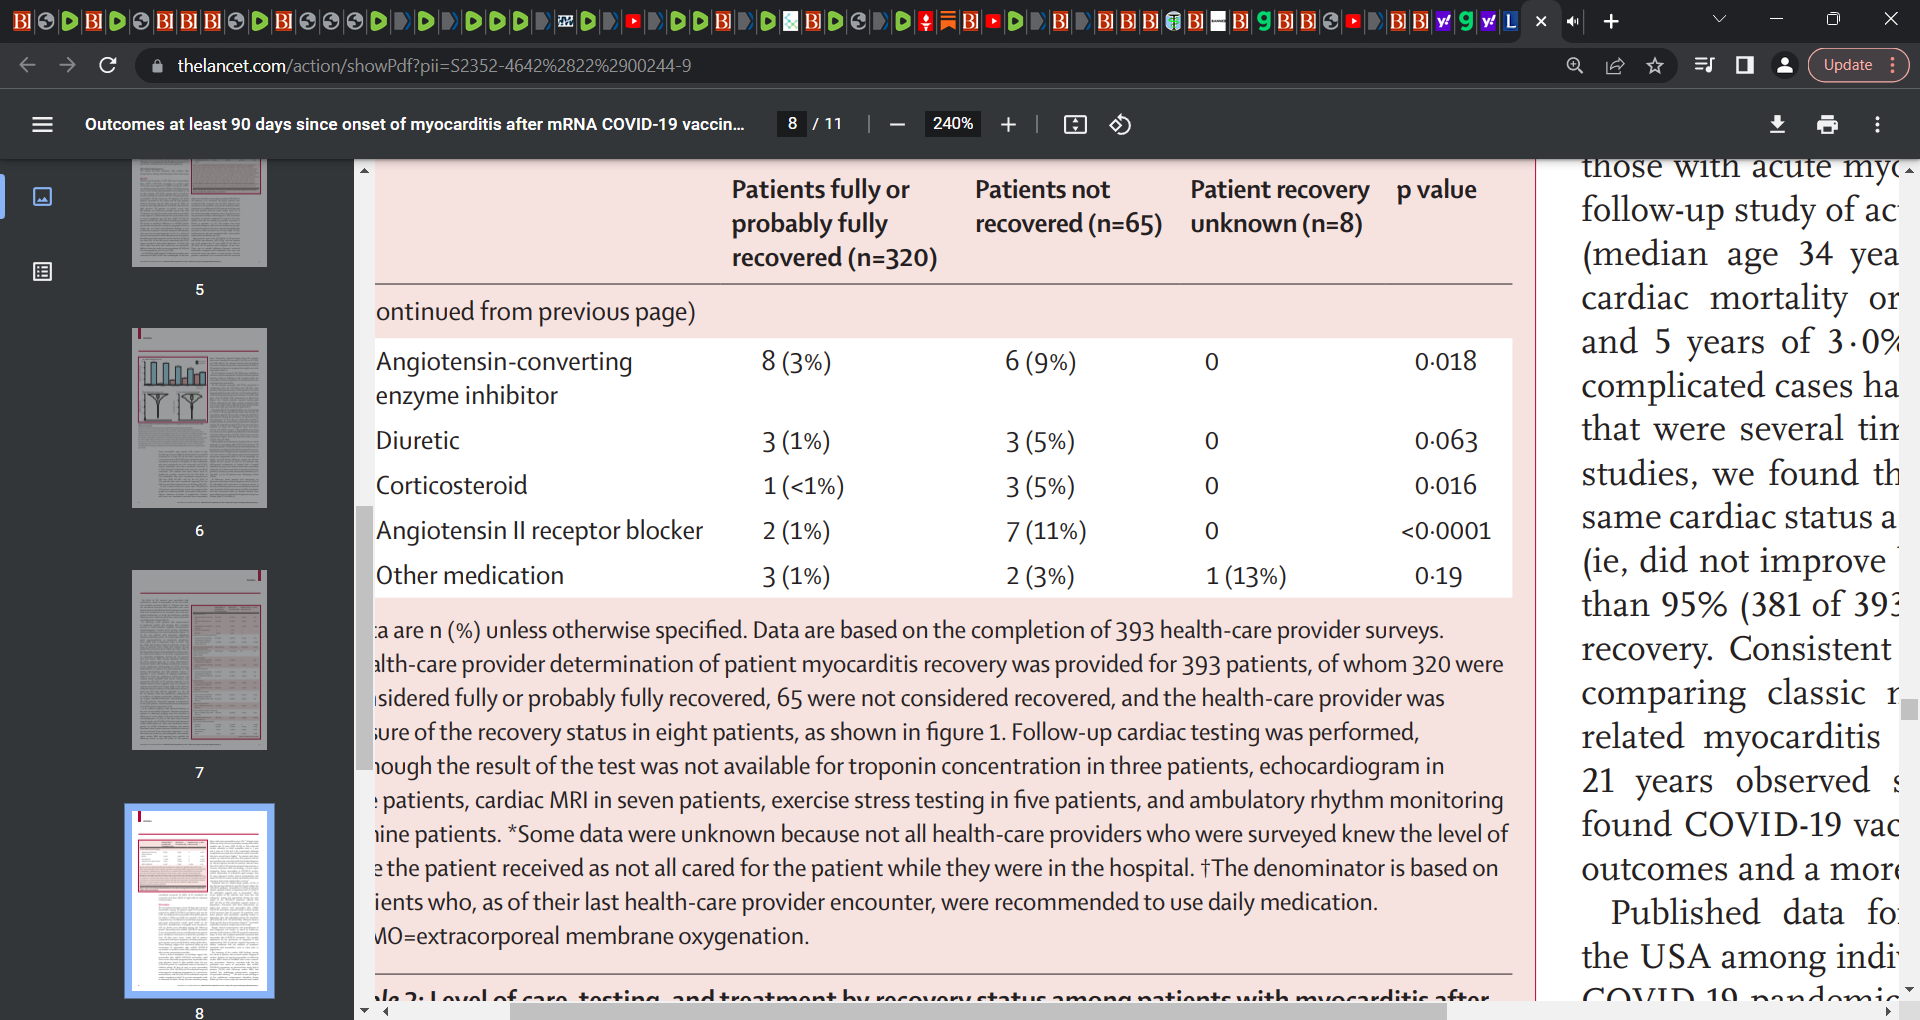This screenshot has width=1920, height=1020.
Task: Click the 'p value' column header
Action: 1436,189
